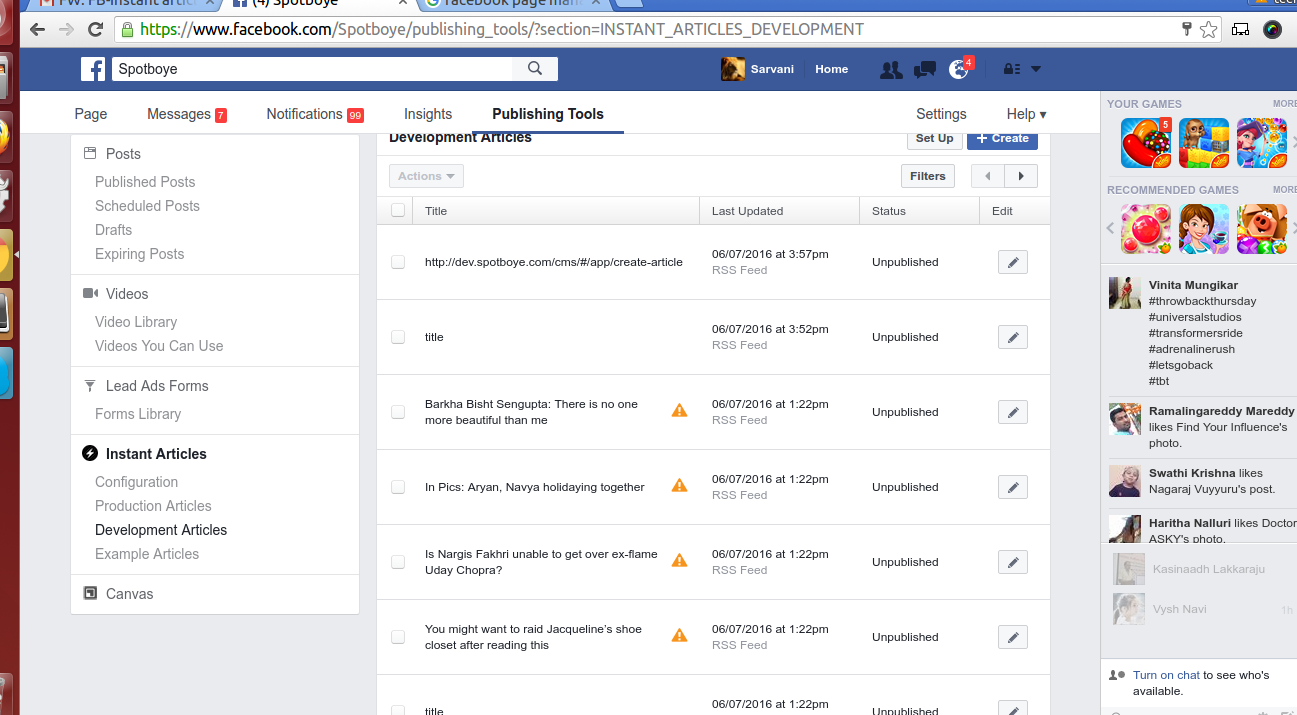
Task: Click the browser address bar URL
Action: click(x=502, y=29)
